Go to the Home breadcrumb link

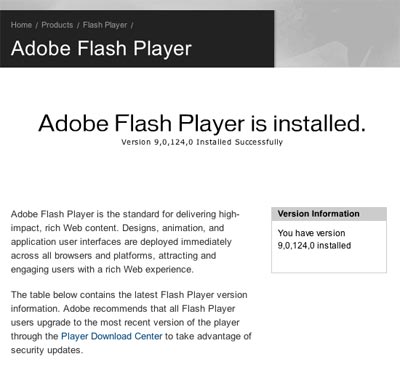21,25
